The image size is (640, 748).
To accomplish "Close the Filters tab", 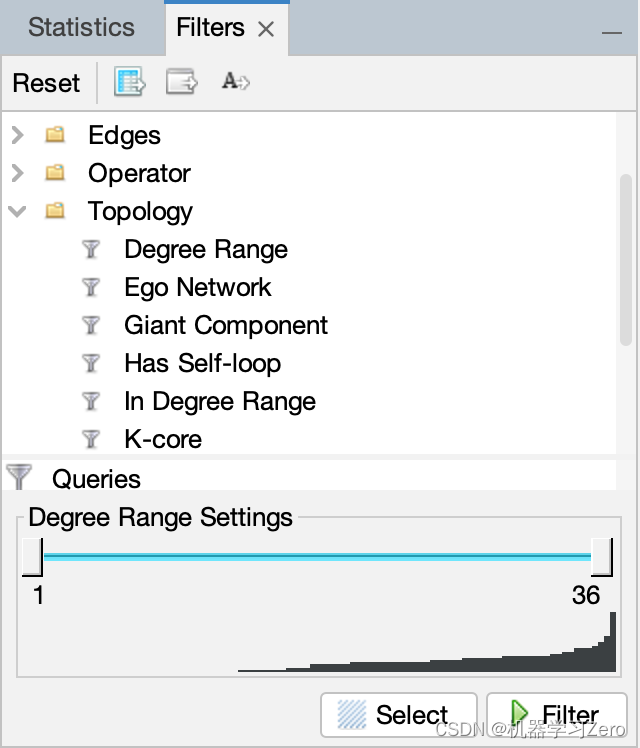I will [x=266, y=29].
